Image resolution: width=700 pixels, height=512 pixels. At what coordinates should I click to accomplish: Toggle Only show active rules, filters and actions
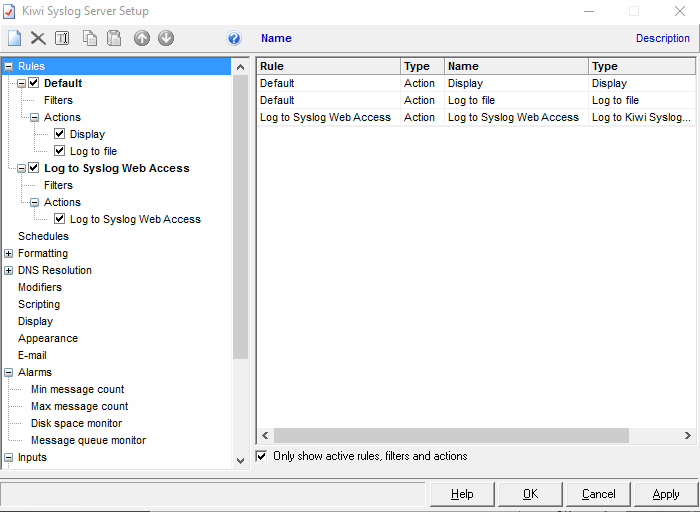point(262,456)
